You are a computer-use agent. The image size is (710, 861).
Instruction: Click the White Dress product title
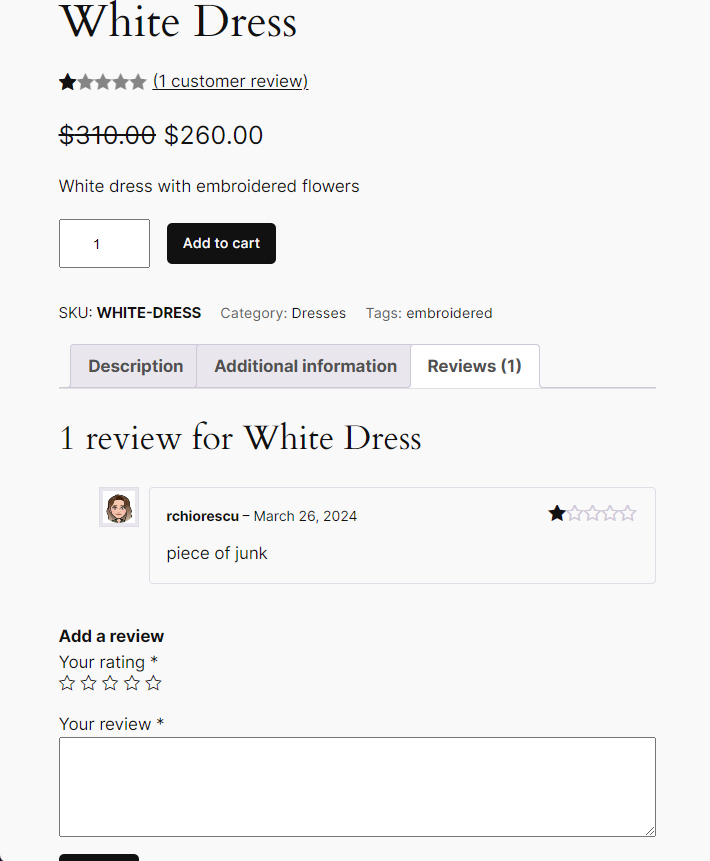pyautogui.click(x=178, y=22)
